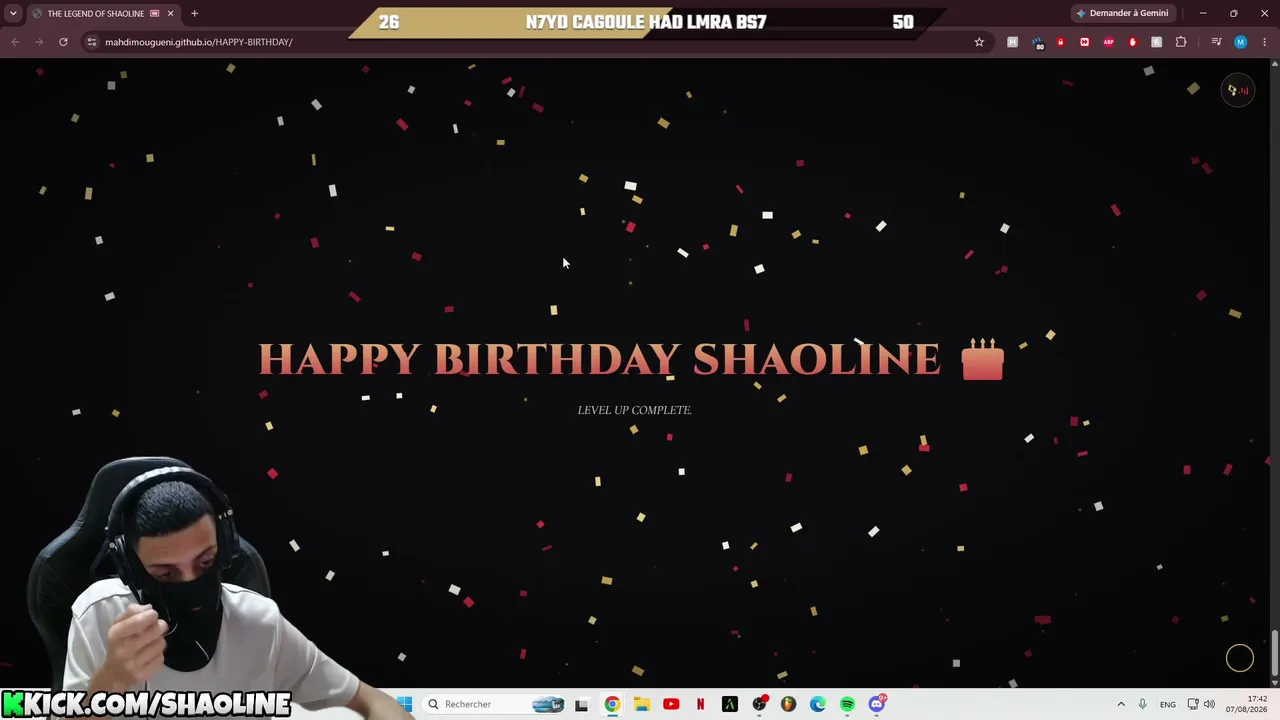Open the red padlock extension
The width and height of the screenshot is (1280, 720).
point(1061,42)
